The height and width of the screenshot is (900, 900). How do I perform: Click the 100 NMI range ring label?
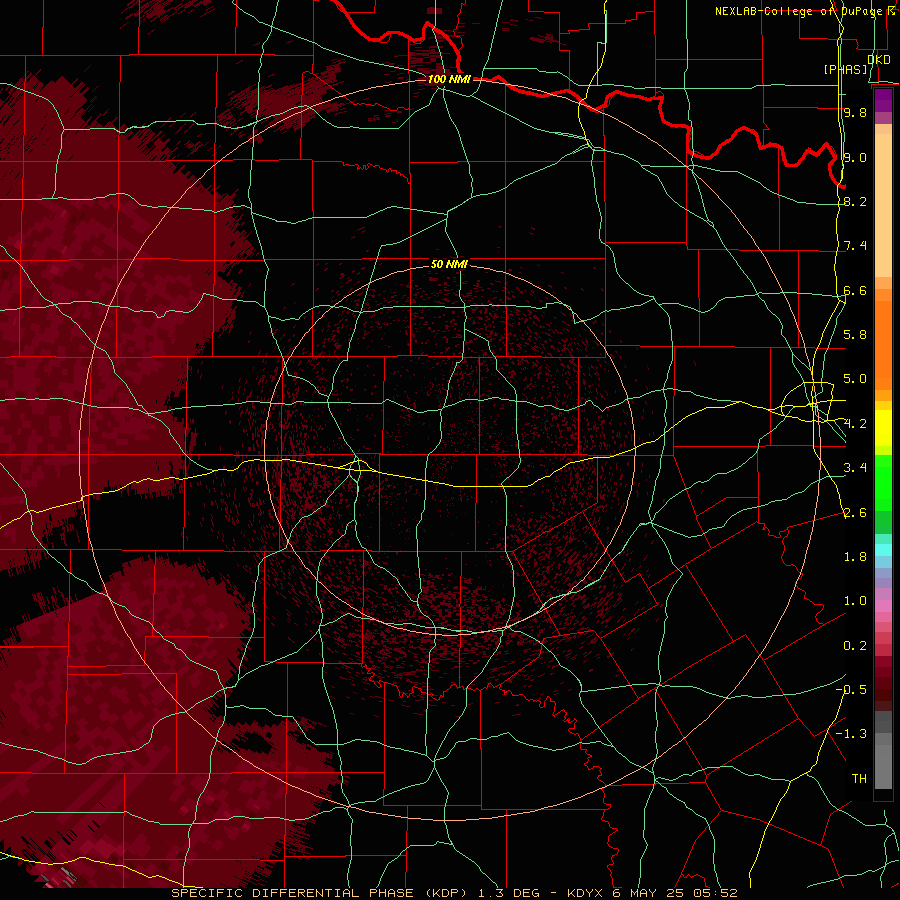tap(449, 79)
